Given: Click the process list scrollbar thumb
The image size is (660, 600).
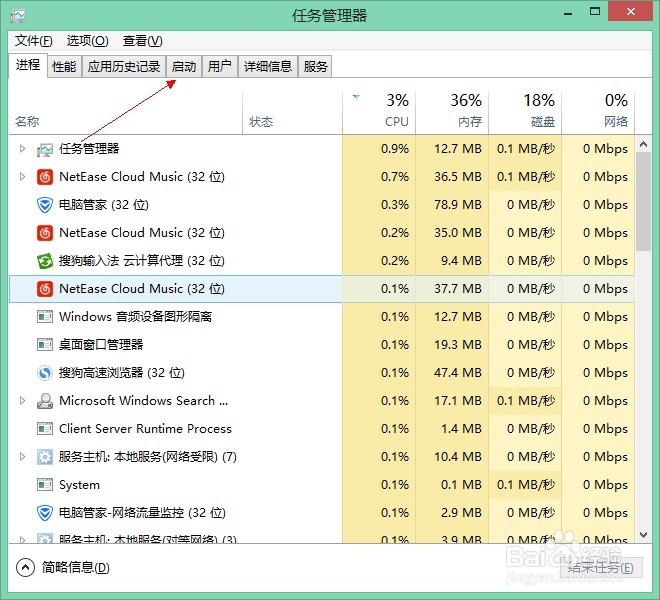Looking at the screenshot, I should click(643, 202).
